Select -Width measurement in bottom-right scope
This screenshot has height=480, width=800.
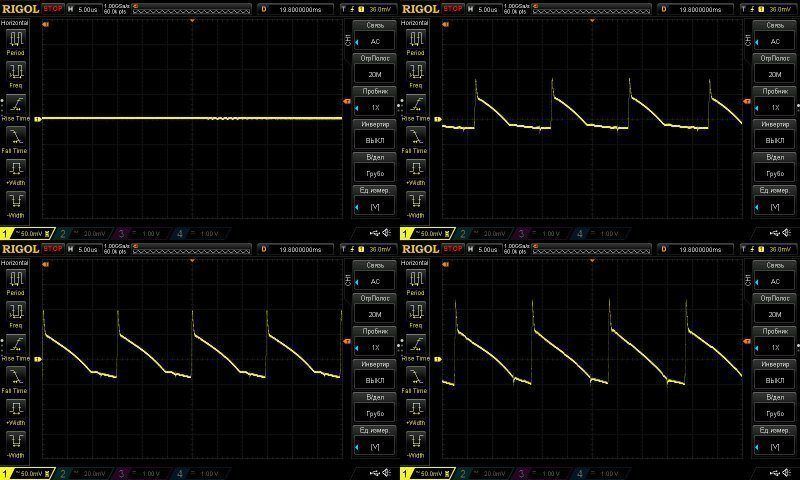416,445
